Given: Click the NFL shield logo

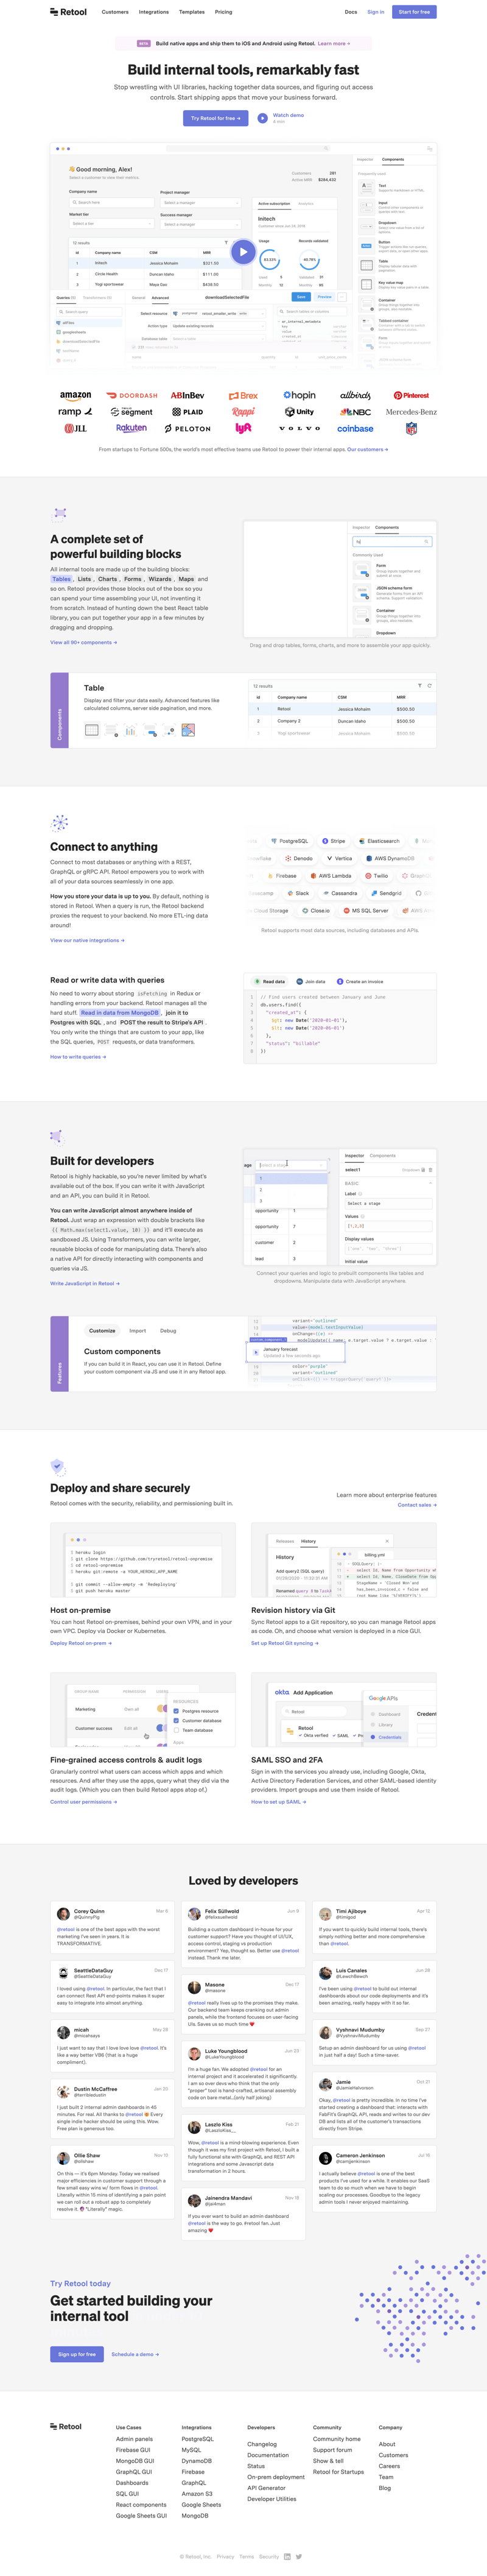Looking at the screenshot, I should tap(411, 428).
